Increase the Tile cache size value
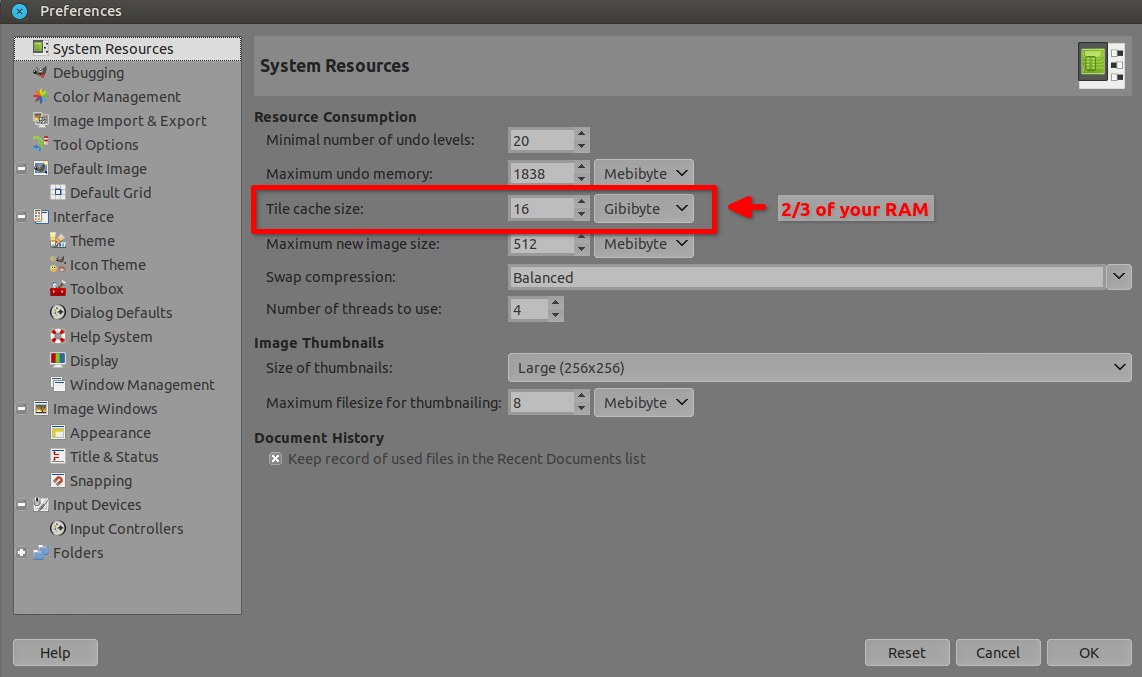 tap(581, 202)
